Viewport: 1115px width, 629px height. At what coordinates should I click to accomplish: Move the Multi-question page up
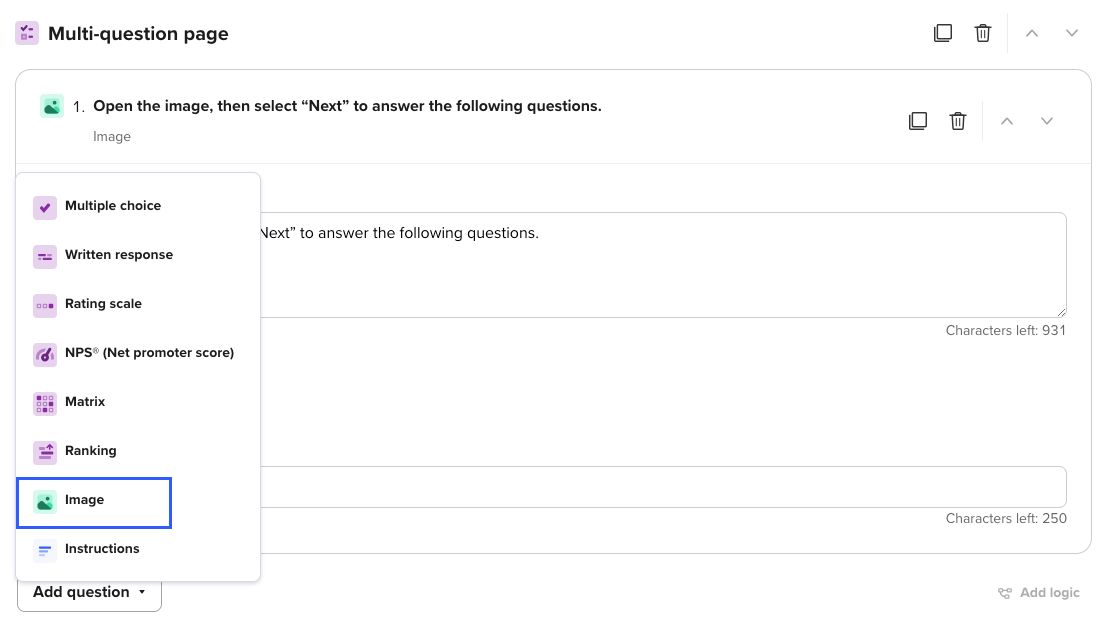click(1032, 33)
